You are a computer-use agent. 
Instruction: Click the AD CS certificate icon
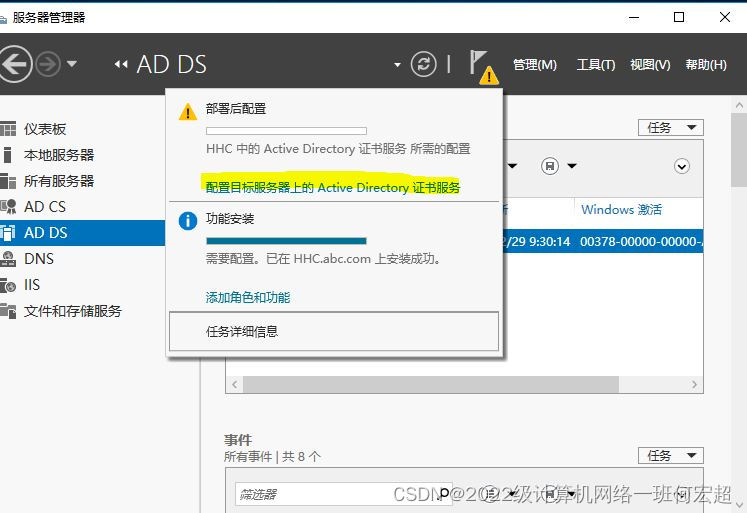(x=8, y=207)
